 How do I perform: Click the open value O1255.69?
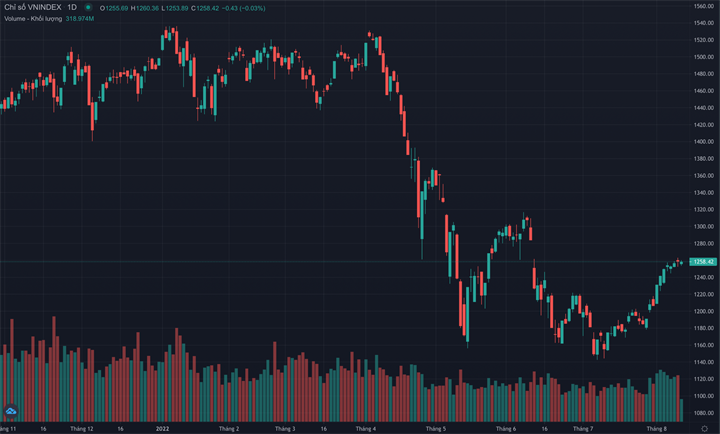click(114, 8)
